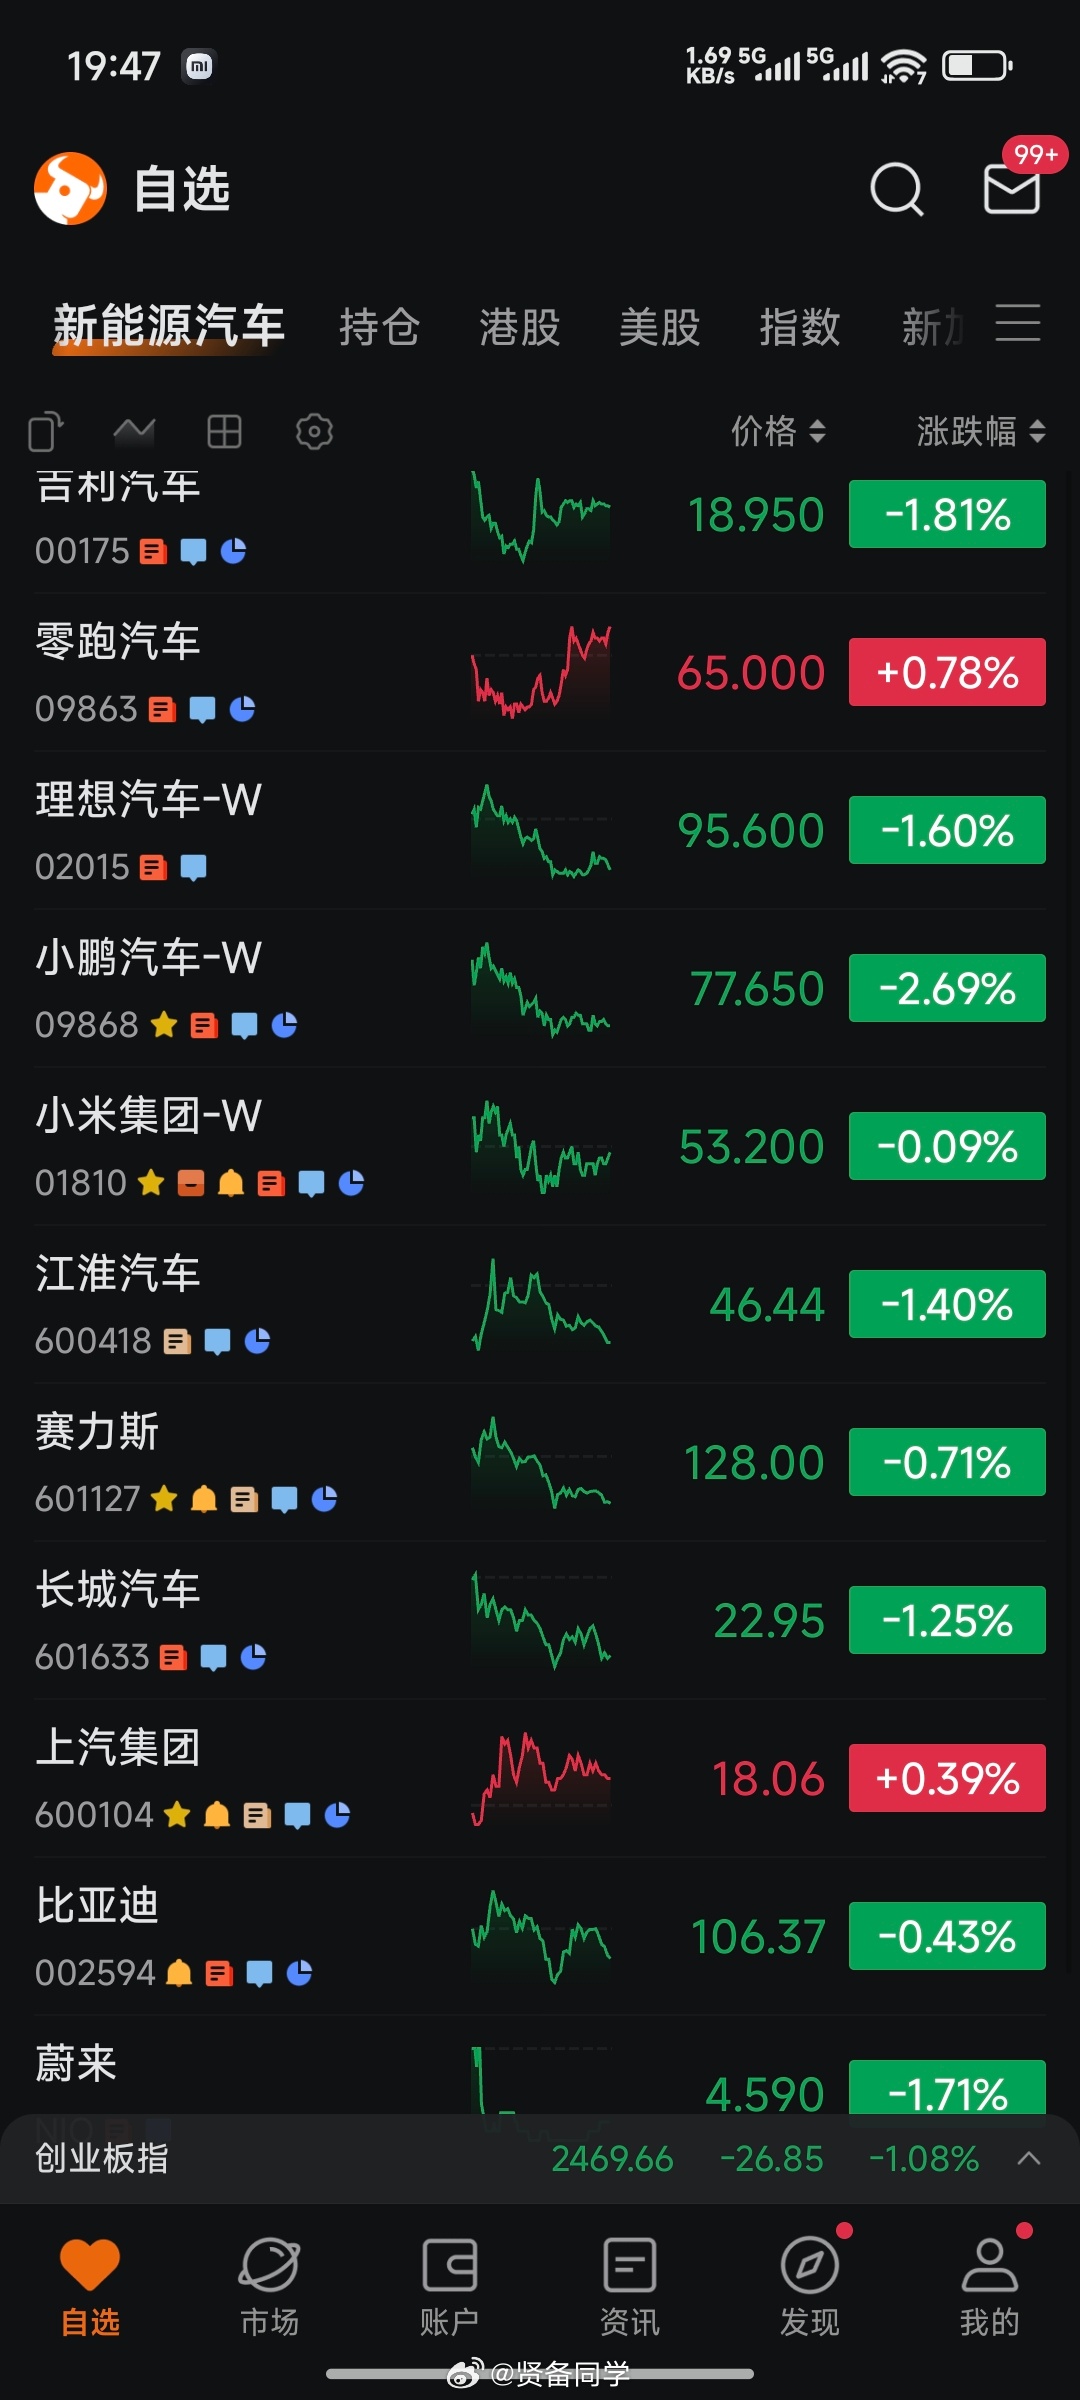Open the watchlist groups hamburger menu
This screenshot has width=1080, height=2400.
tap(1018, 324)
